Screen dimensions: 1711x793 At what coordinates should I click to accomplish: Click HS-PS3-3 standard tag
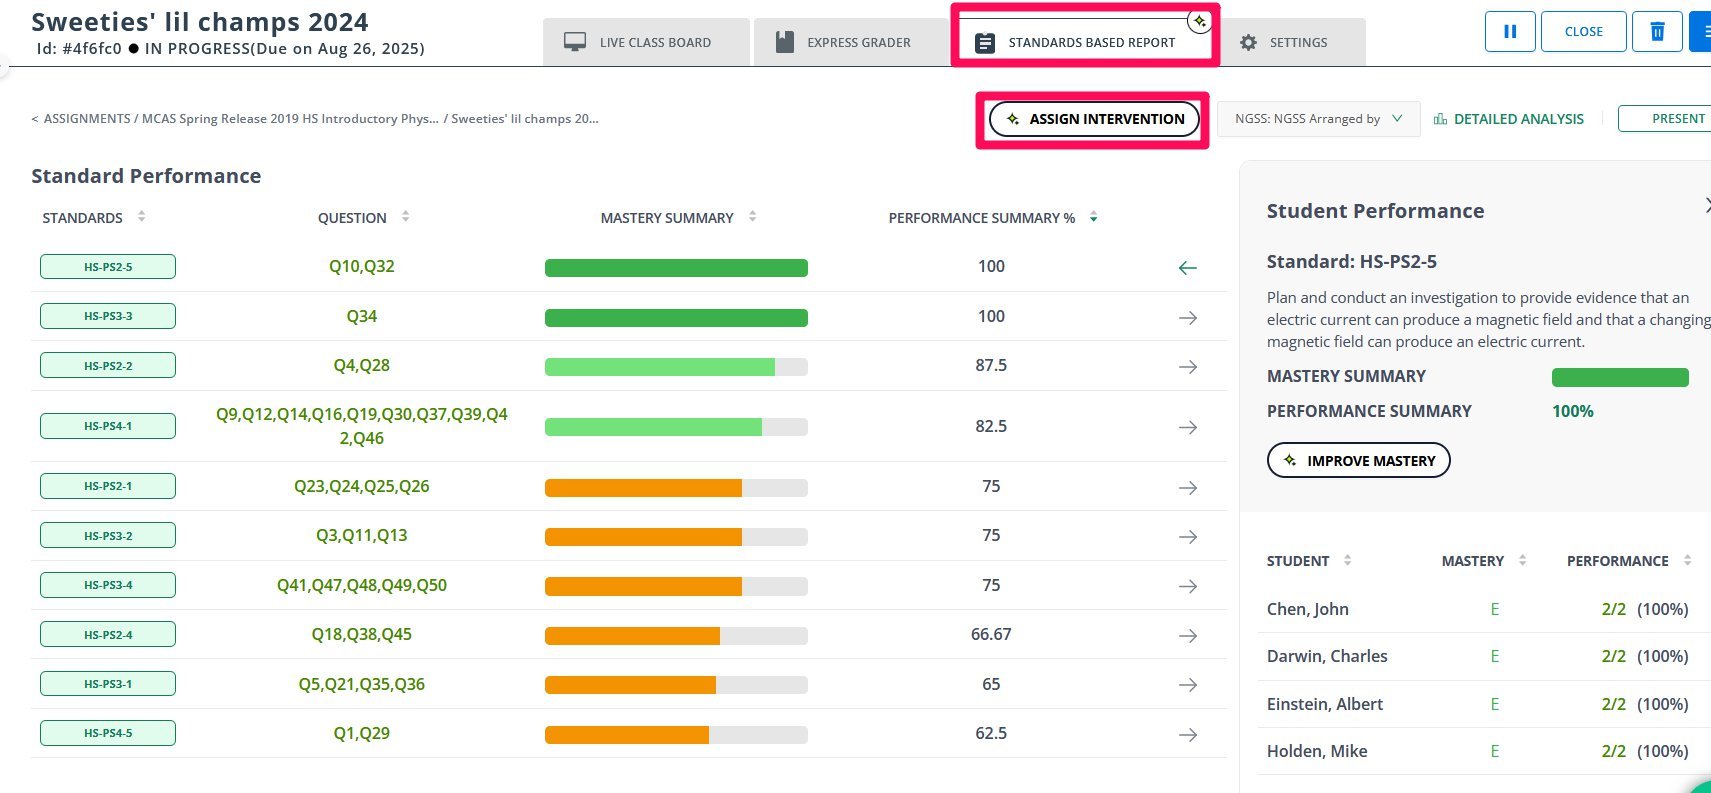click(x=108, y=316)
